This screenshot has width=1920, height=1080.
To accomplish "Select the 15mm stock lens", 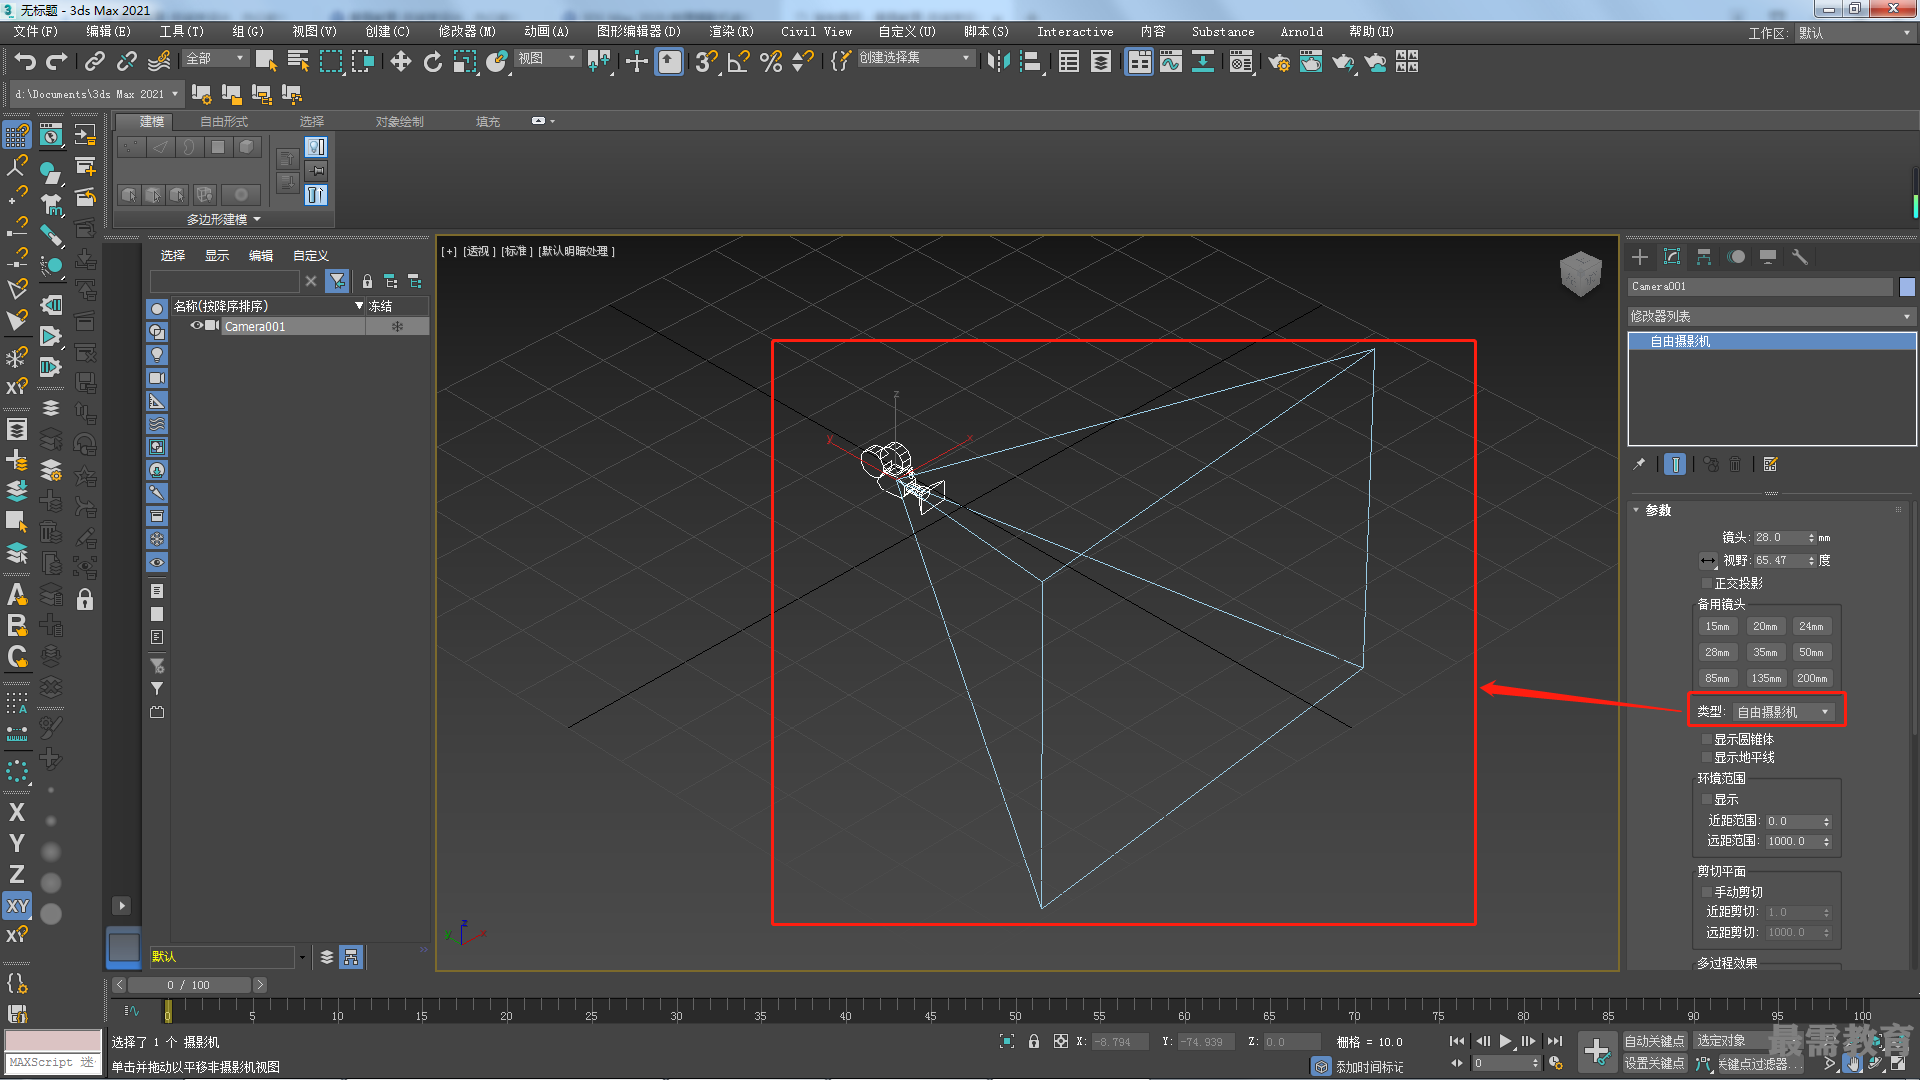I will [1718, 626].
